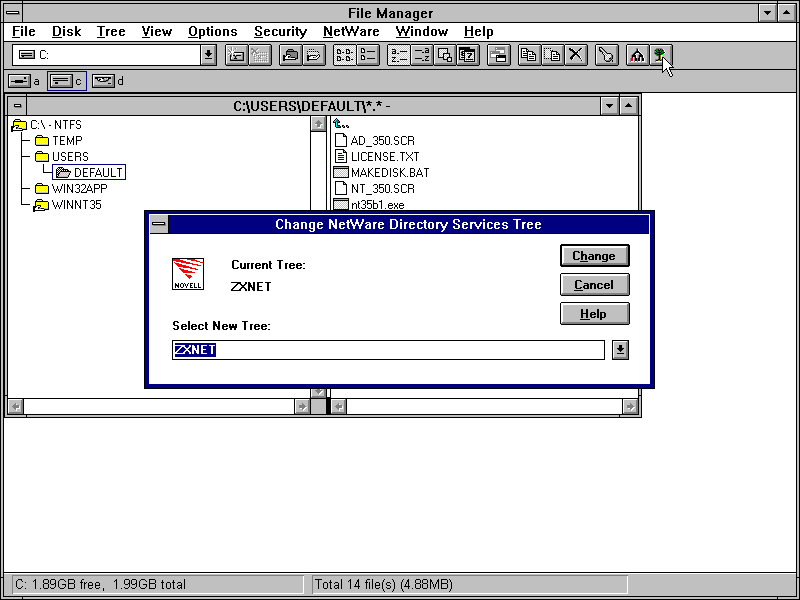Select the AD_350.SCR file
The height and width of the screenshot is (600, 800).
click(374, 140)
